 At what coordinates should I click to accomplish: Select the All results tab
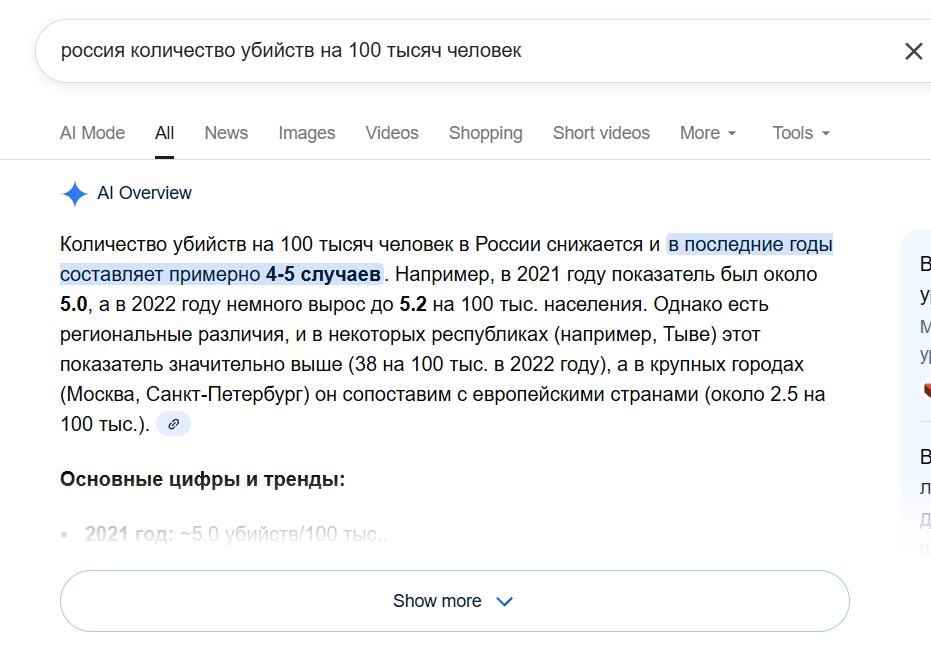click(164, 133)
